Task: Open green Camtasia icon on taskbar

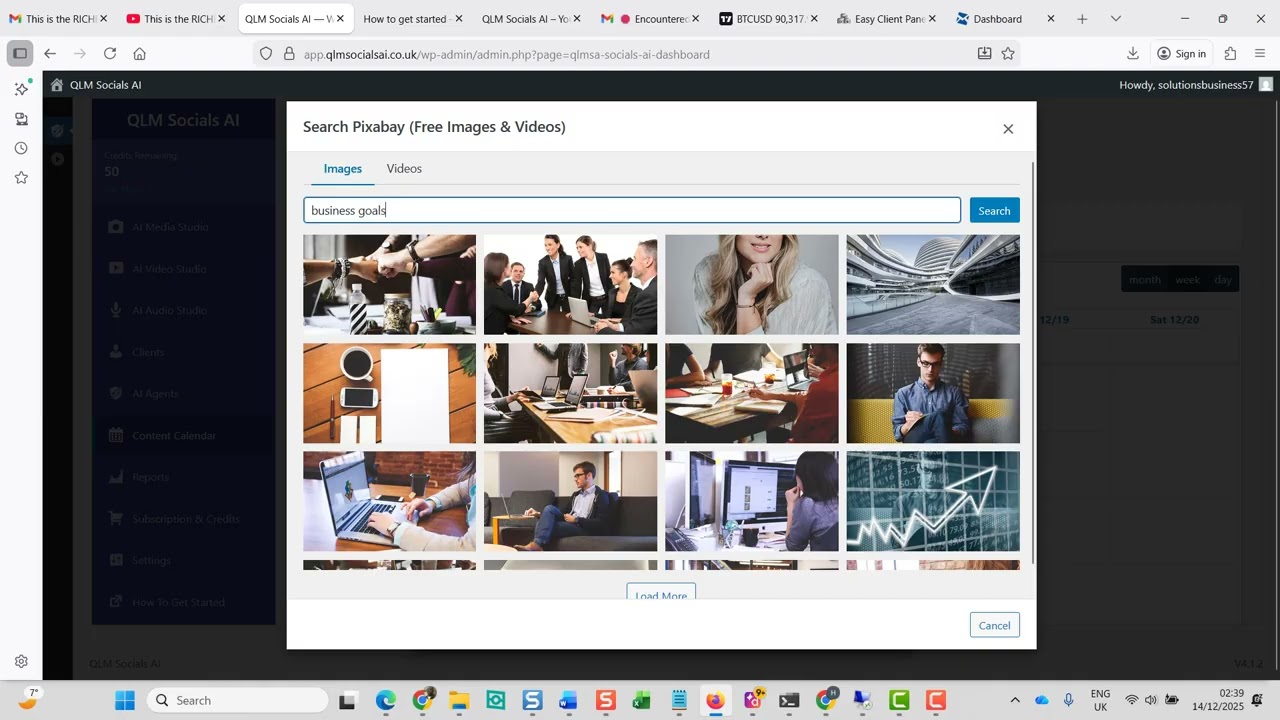Action: click(x=899, y=700)
